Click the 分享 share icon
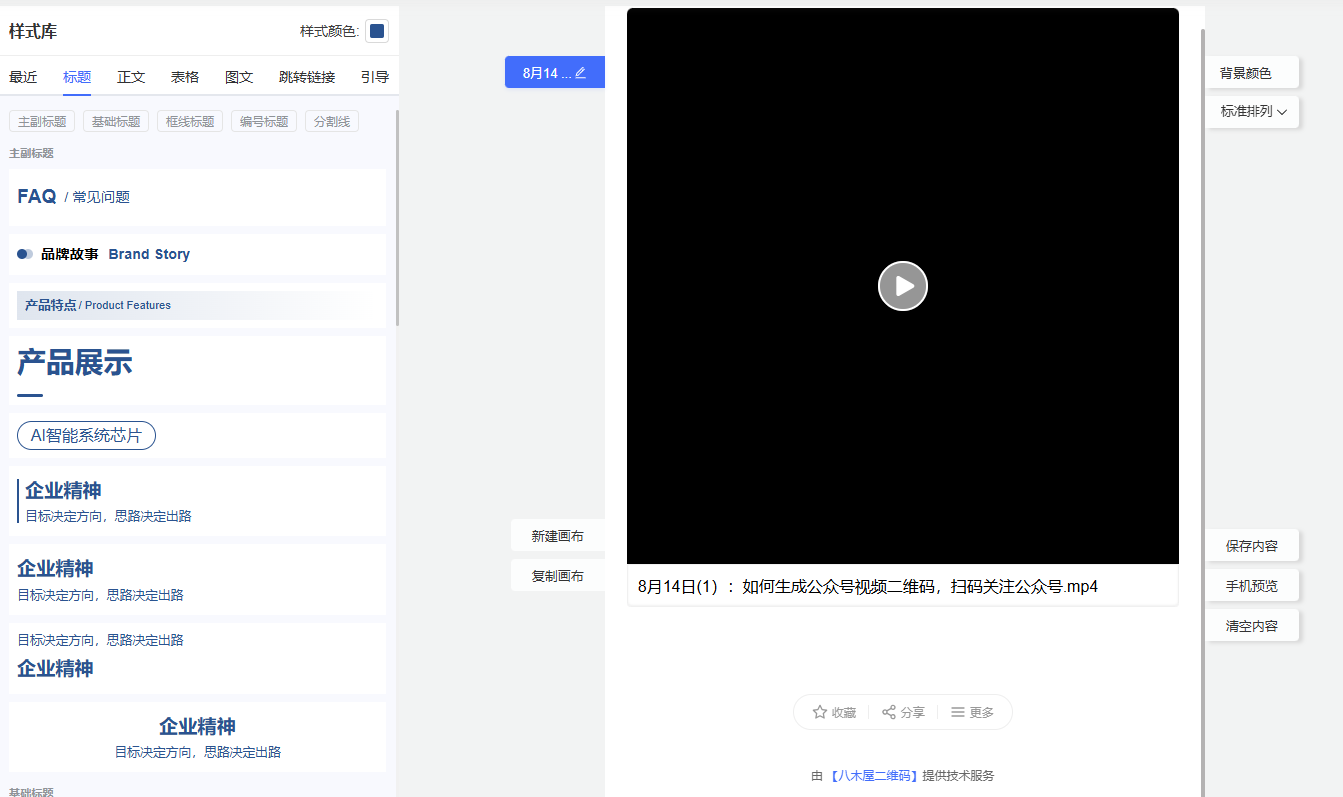The height and width of the screenshot is (797, 1343). click(889, 712)
